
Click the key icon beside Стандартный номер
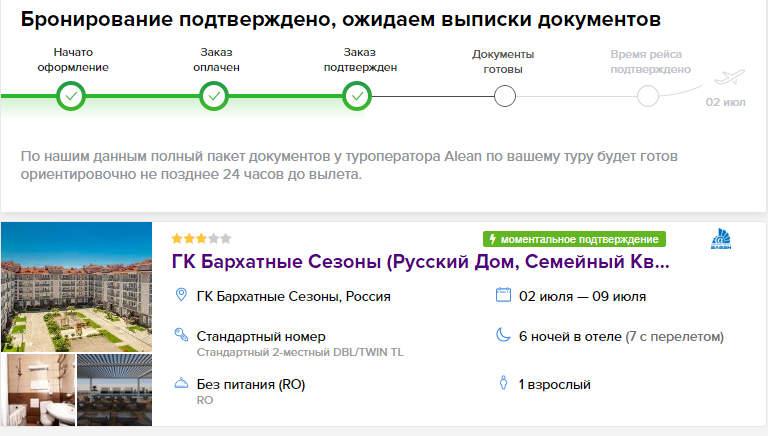181,335
